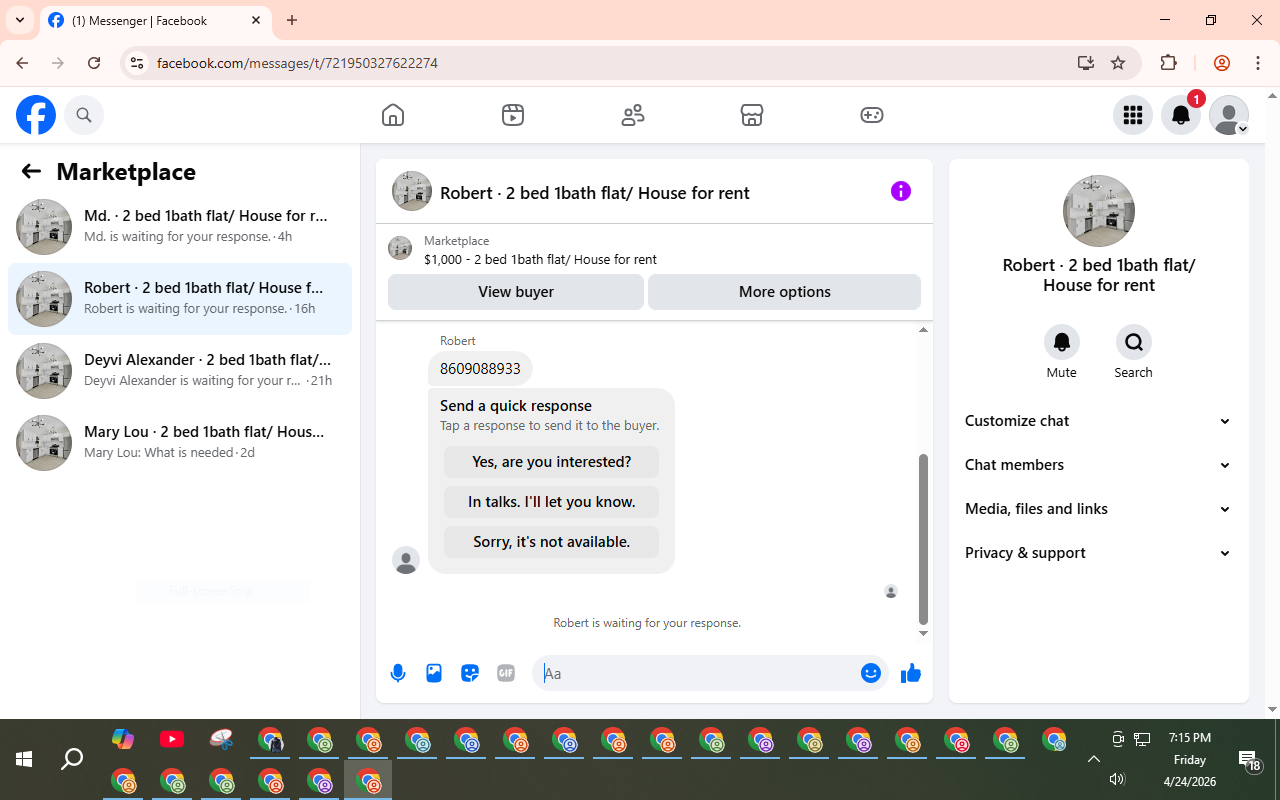This screenshot has height=800, width=1280.
Task: Mute this conversation with the bell button
Action: pos(1062,342)
